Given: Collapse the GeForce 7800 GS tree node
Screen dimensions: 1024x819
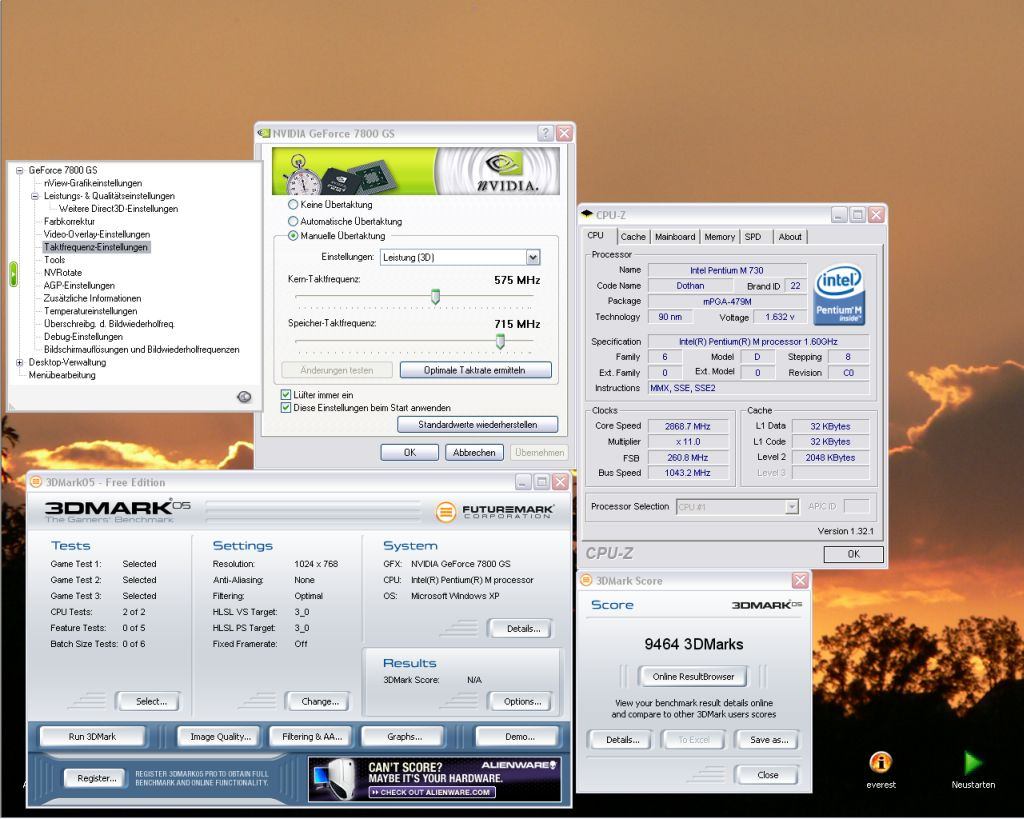Looking at the screenshot, I should pos(20,170).
